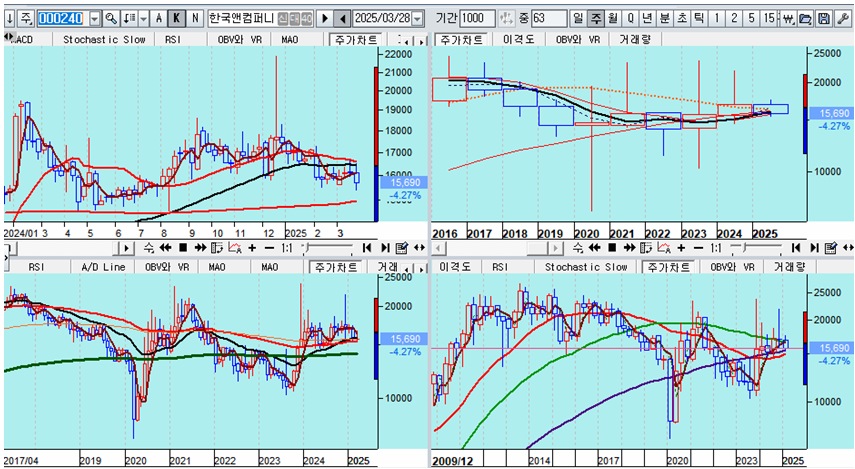Open the folder load icon in top toolbar
Screen dimensions: 855x469
[x=805, y=19]
